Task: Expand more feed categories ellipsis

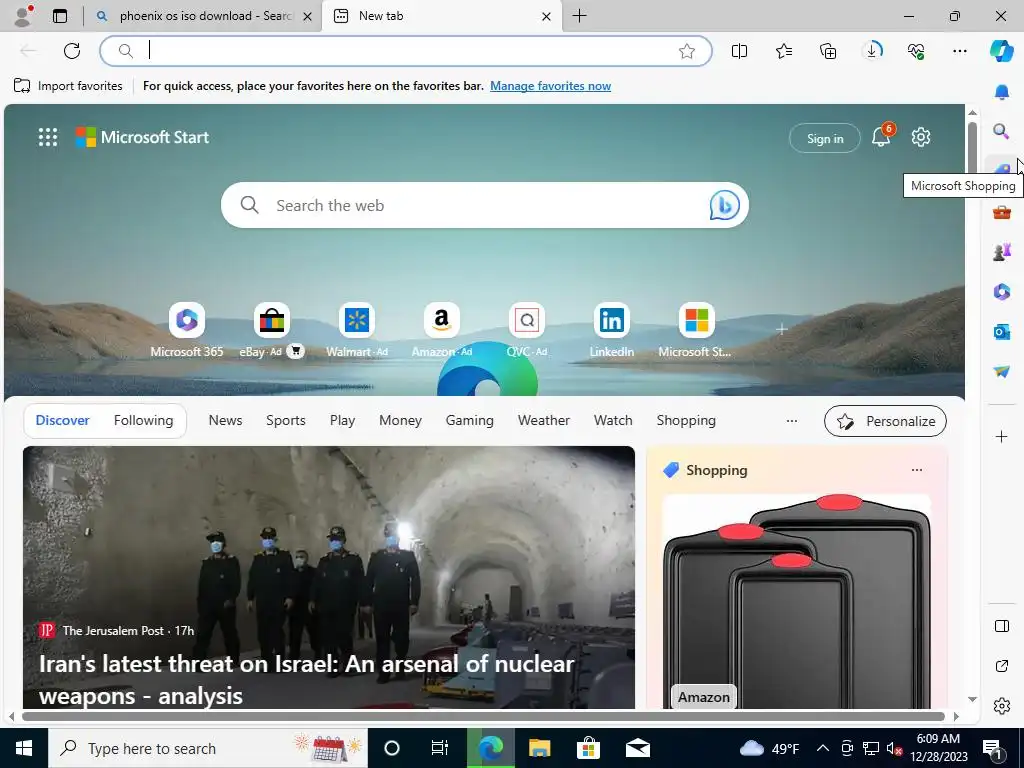Action: pos(792,421)
